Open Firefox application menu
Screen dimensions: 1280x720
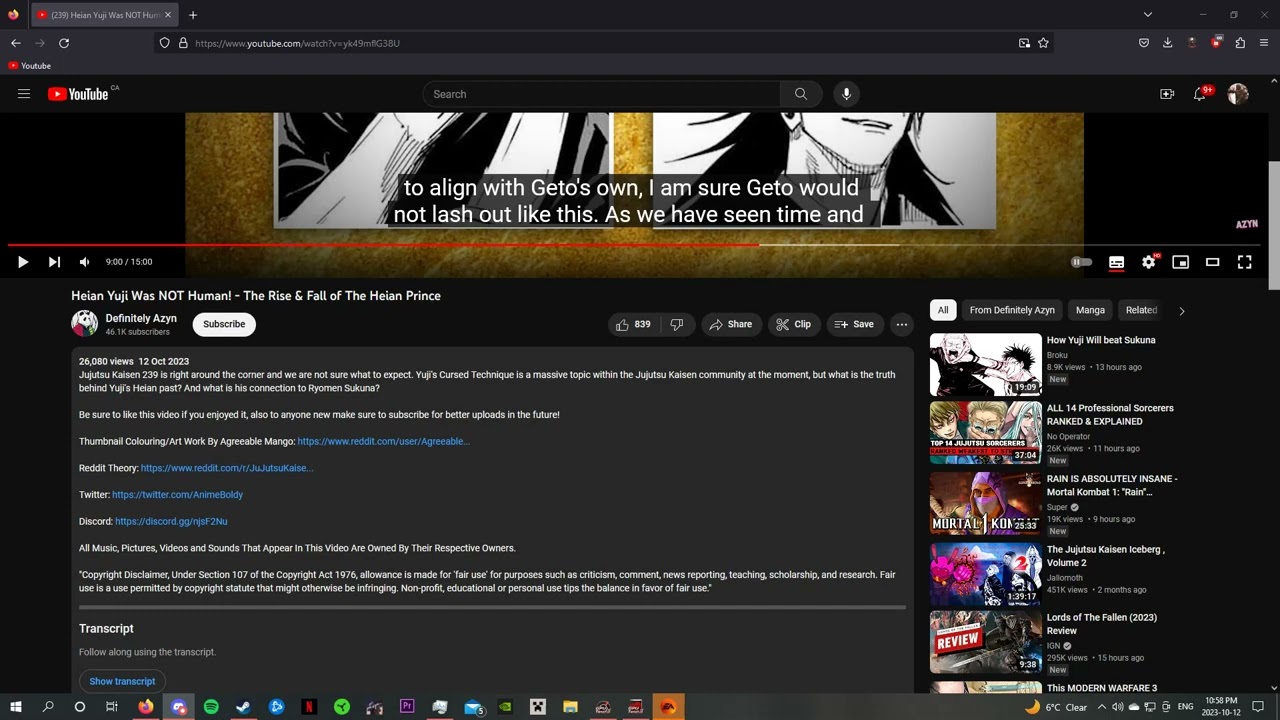pyautogui.click(x=1264, y=43)
